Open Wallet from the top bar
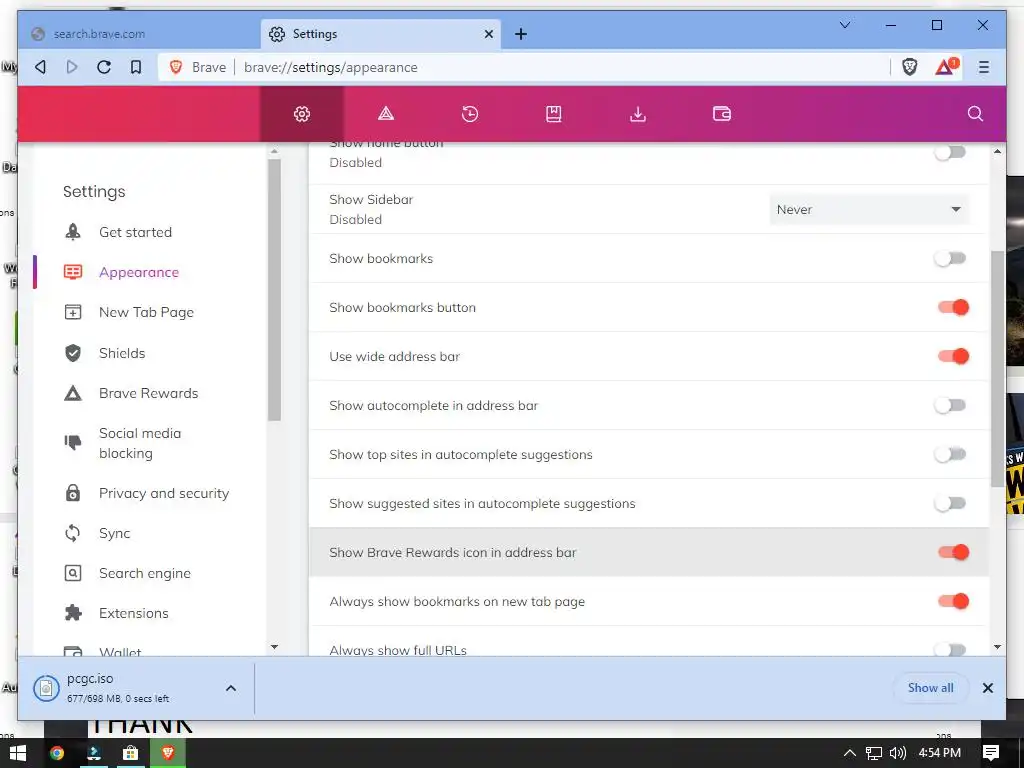This screenshot has width=1024, height=768. tap(722, 114)
